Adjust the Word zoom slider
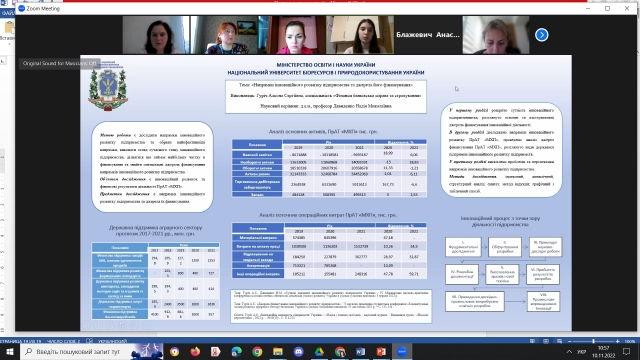The height and width of the screenshot is (360, 640). click(593, 341)
